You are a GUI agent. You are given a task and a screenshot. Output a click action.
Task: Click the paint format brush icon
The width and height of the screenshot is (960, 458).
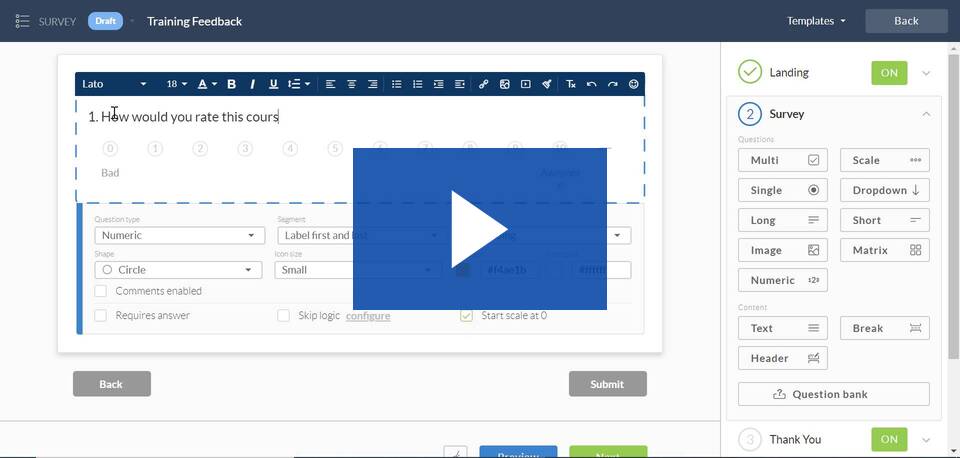[547, 84]
